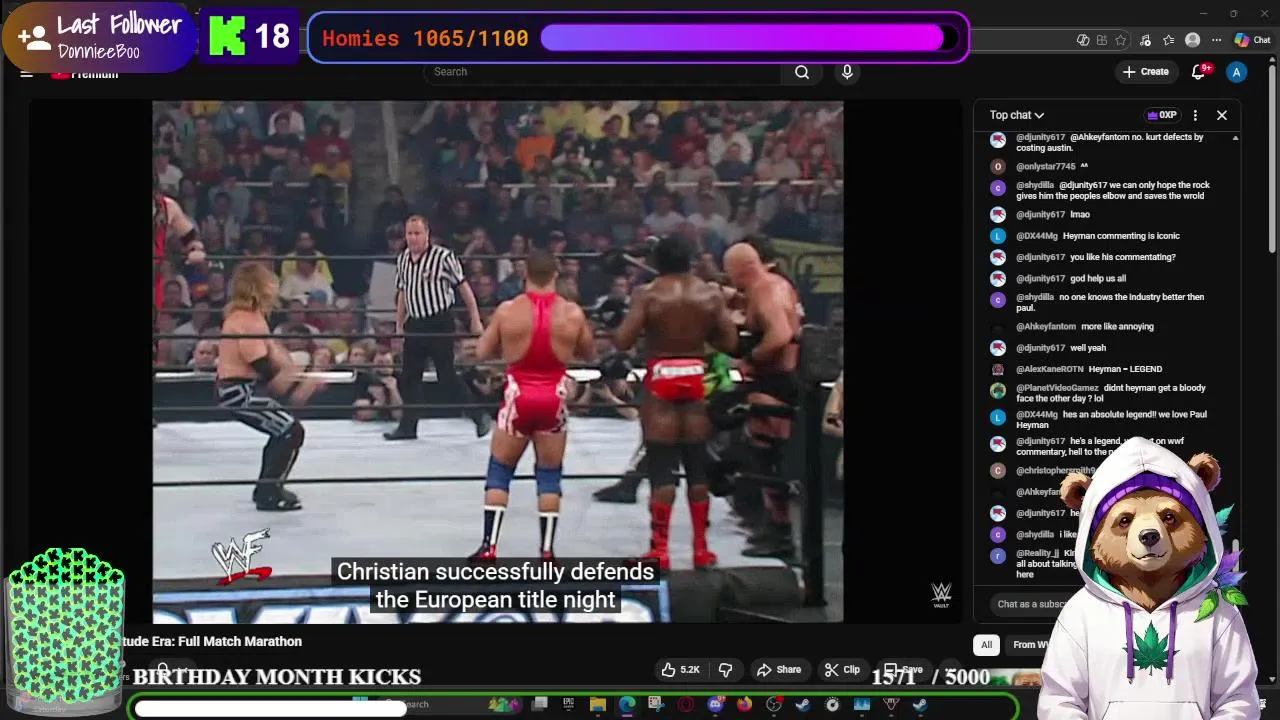This screenshot has width=1280, height=720.
Task: Click the Save button under video
Action: pyautogui.click(x=903, y=670)
